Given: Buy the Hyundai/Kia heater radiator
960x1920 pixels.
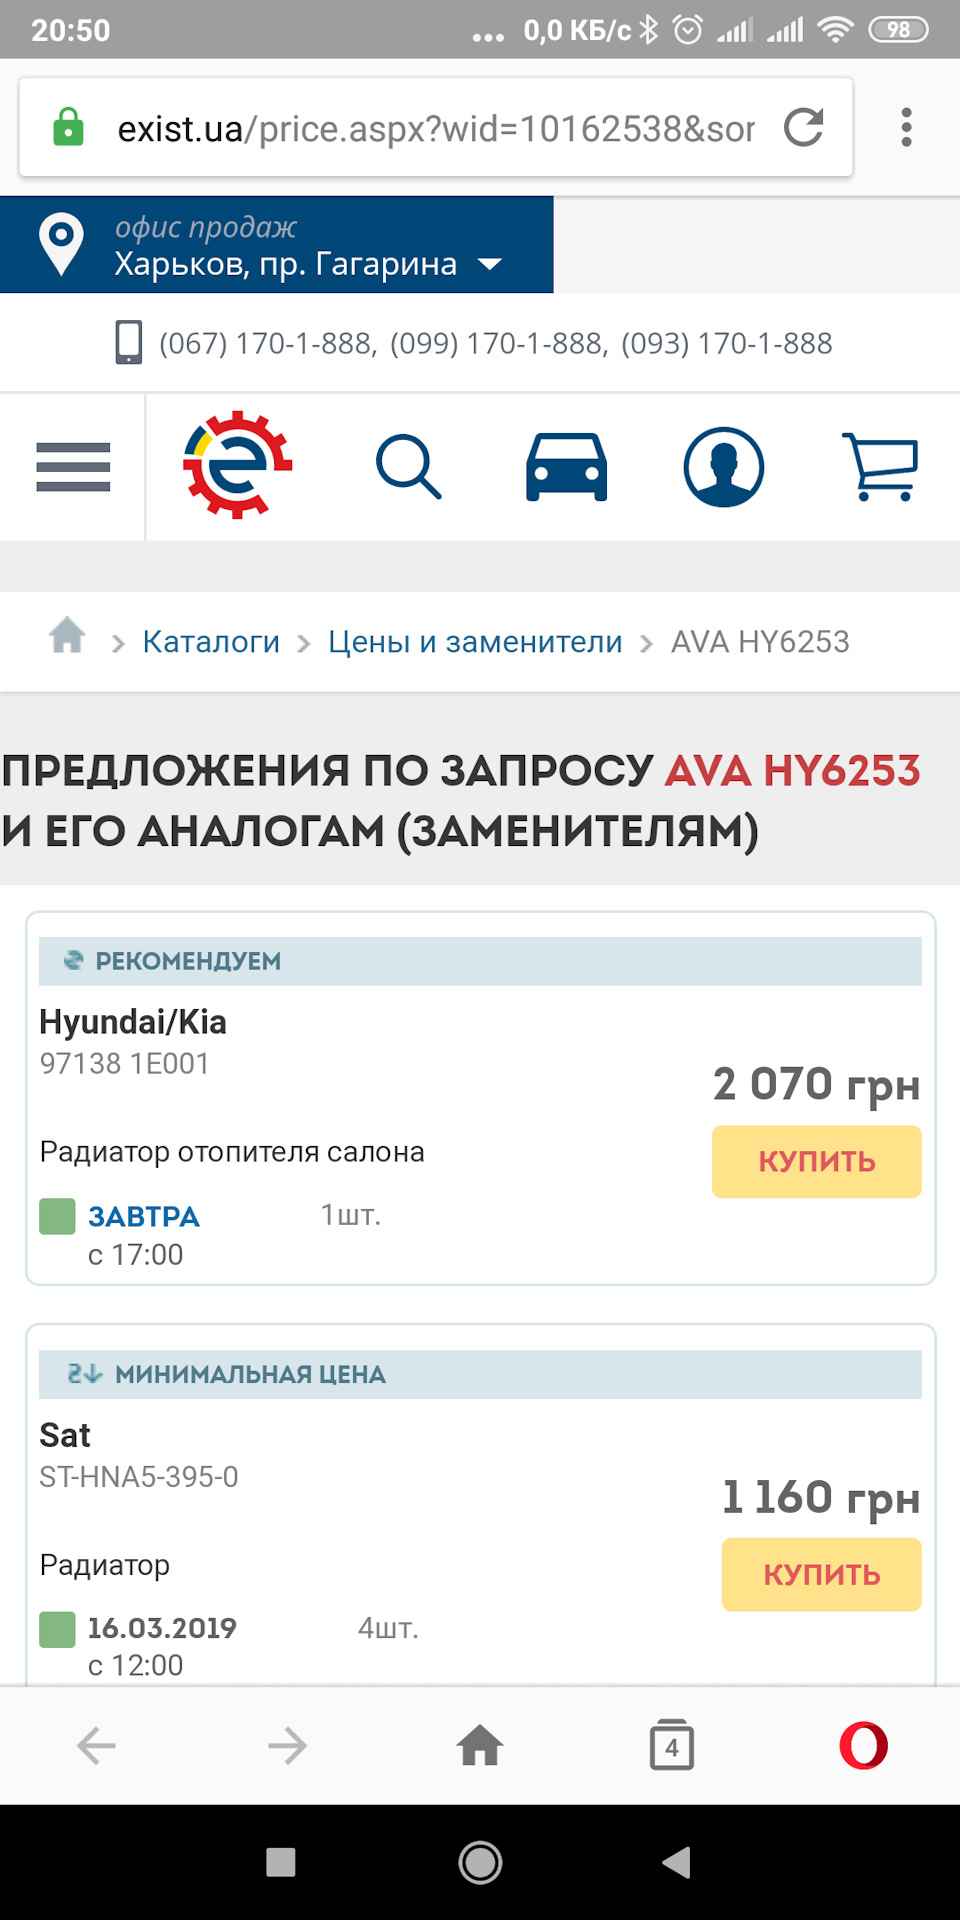Looking at the screenshot, I should coord(816,1161).
